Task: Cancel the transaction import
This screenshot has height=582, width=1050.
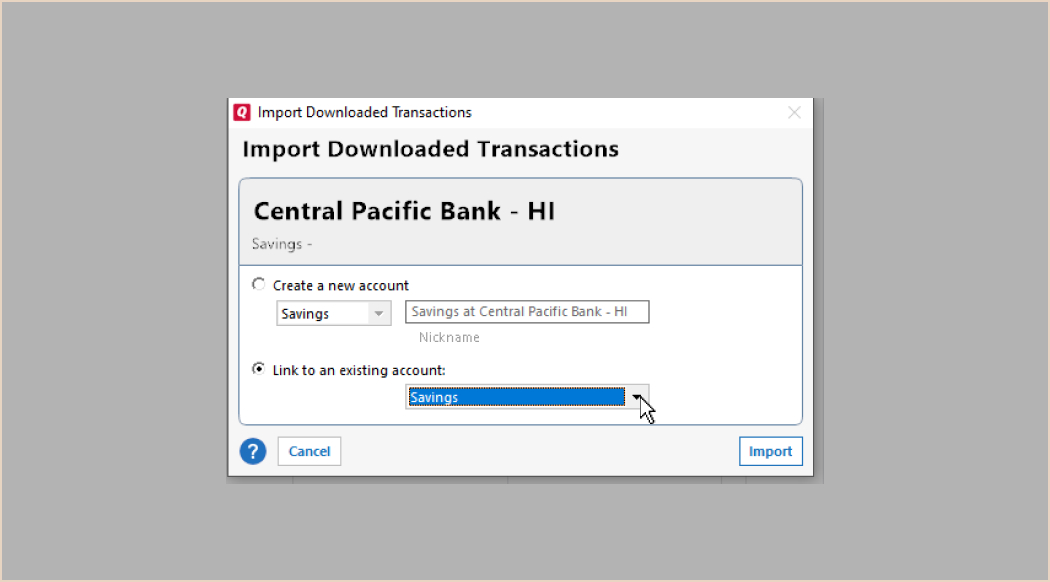Action: click(x=309, y=451)
